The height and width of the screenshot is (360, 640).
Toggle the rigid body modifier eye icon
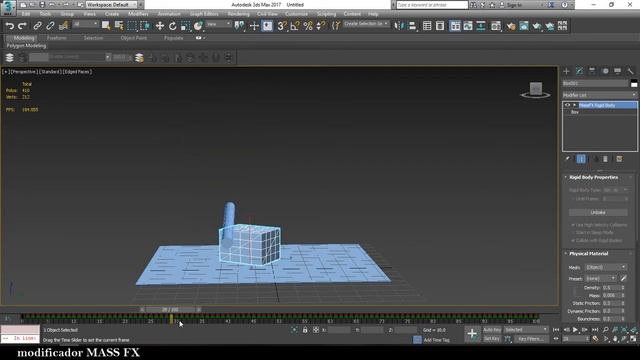[x=567, y=105]
